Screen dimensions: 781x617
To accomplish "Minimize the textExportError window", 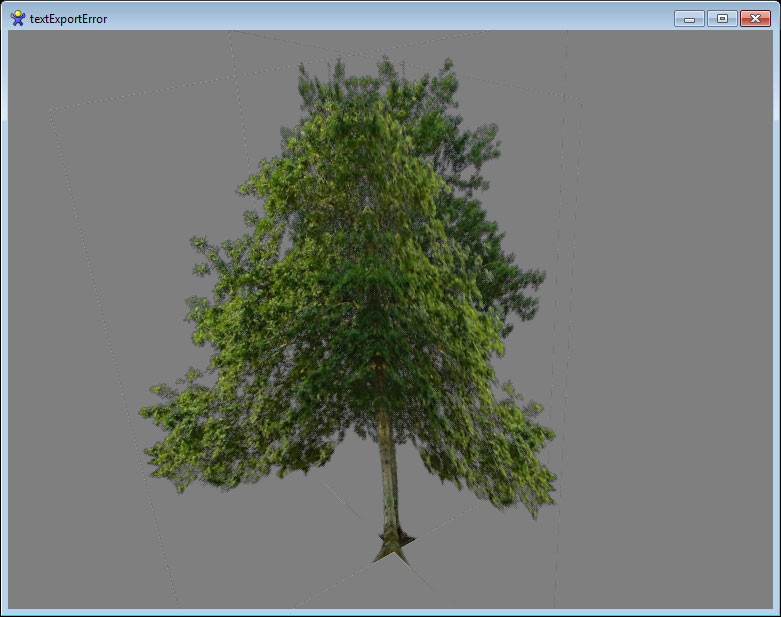I will [x=689, y=19].
